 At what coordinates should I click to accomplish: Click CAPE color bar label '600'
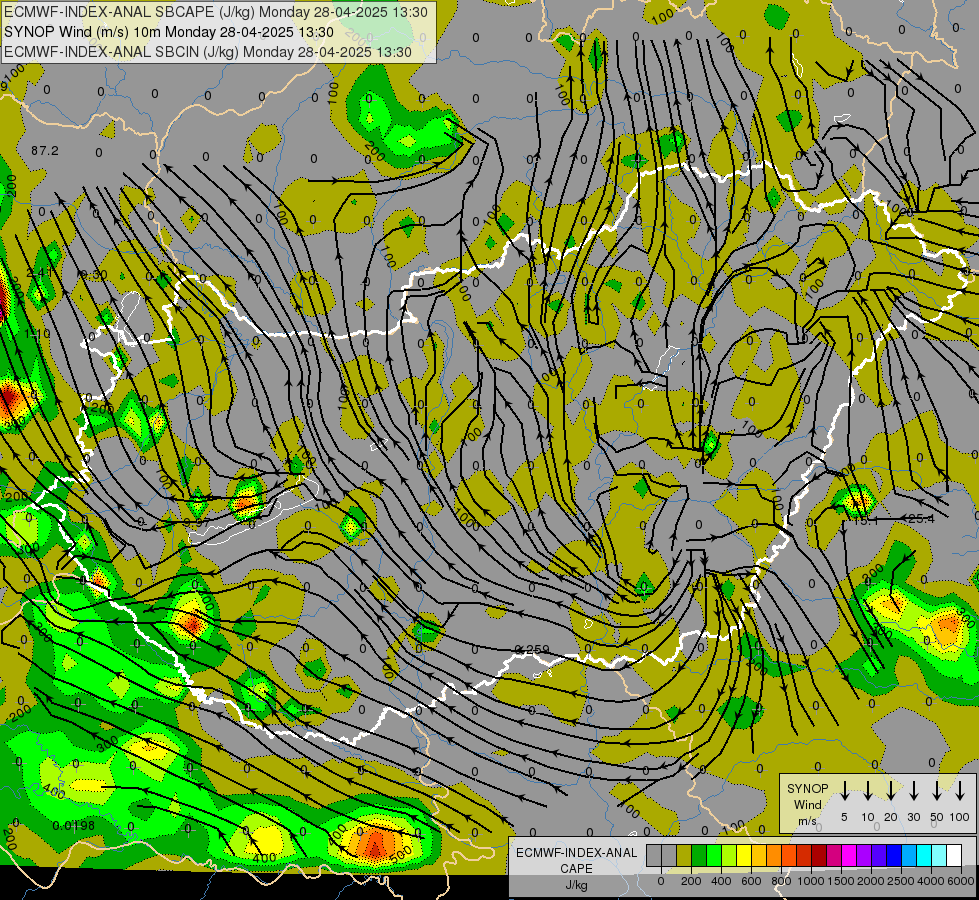[751, 881]
